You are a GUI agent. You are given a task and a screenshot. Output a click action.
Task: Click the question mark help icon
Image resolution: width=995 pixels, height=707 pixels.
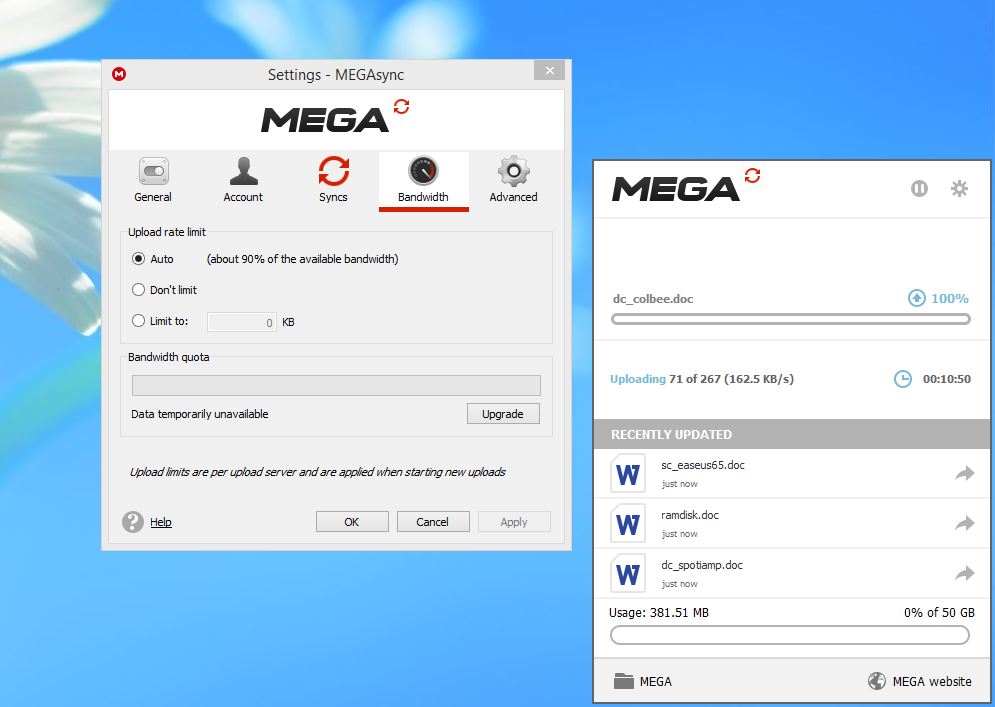point(133,522)
